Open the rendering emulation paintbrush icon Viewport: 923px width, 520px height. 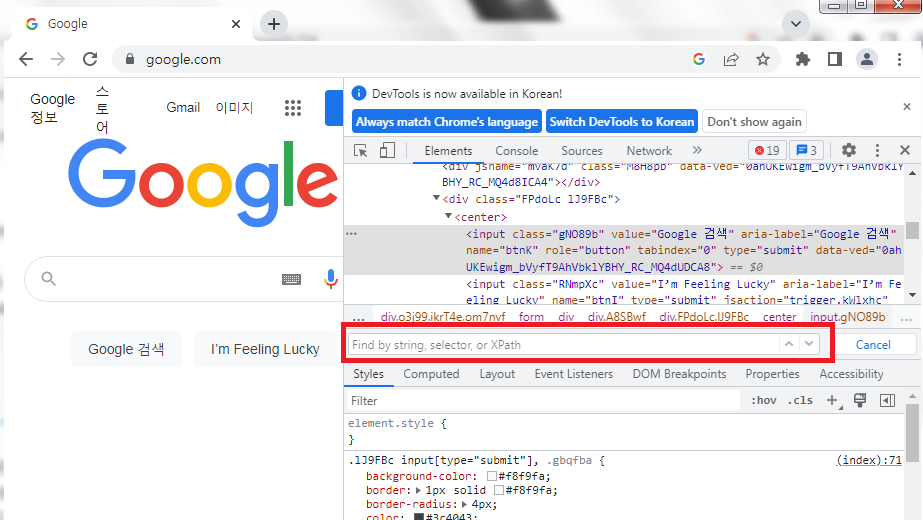click(x=860, y=400)
